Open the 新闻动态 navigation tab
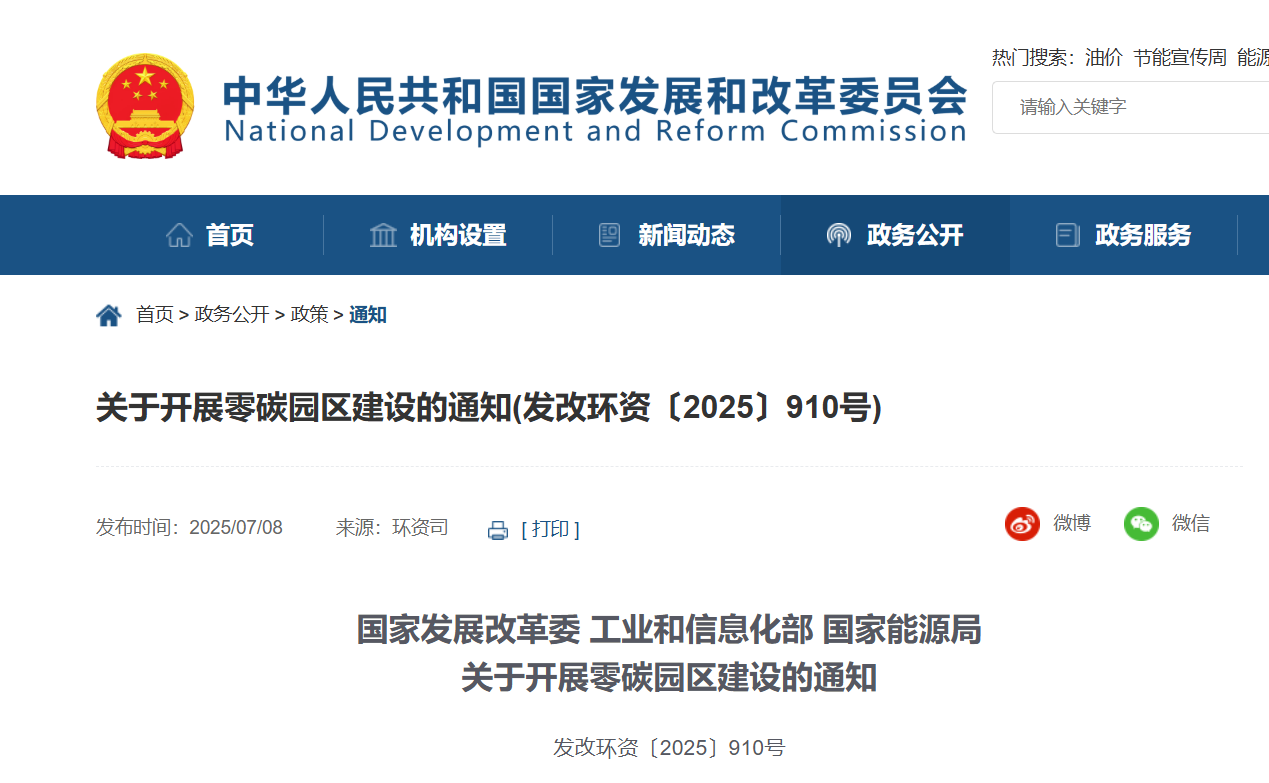 pyautogui.click(x=667, y=235)
